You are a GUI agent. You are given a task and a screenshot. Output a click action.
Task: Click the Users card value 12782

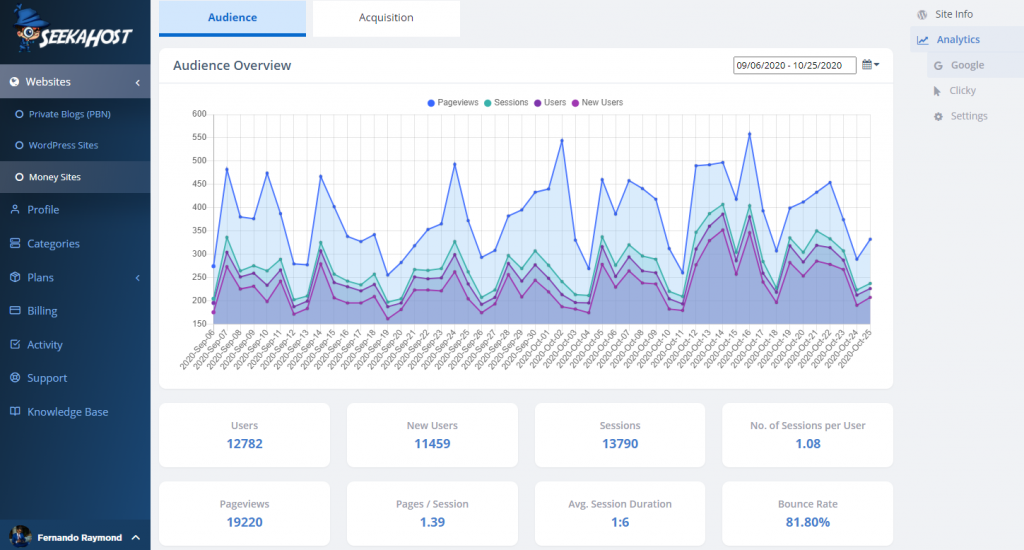tap(244, 444)
